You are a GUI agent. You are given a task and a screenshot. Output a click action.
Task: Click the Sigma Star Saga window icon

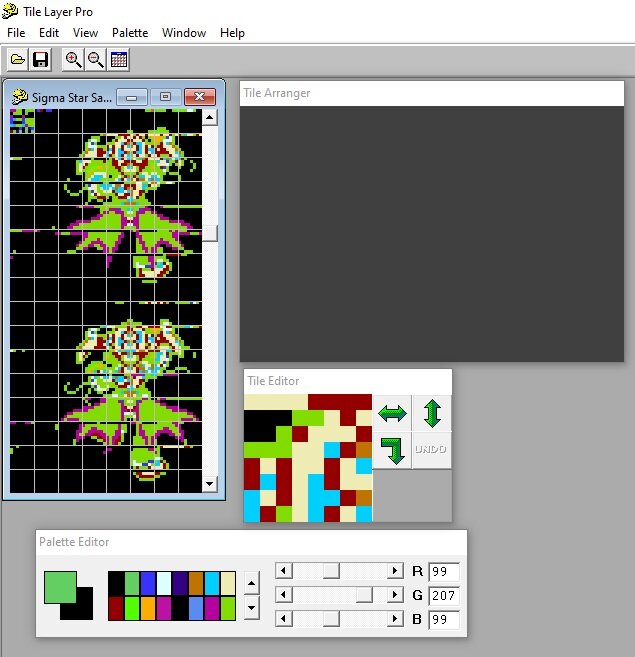point(19,97)
